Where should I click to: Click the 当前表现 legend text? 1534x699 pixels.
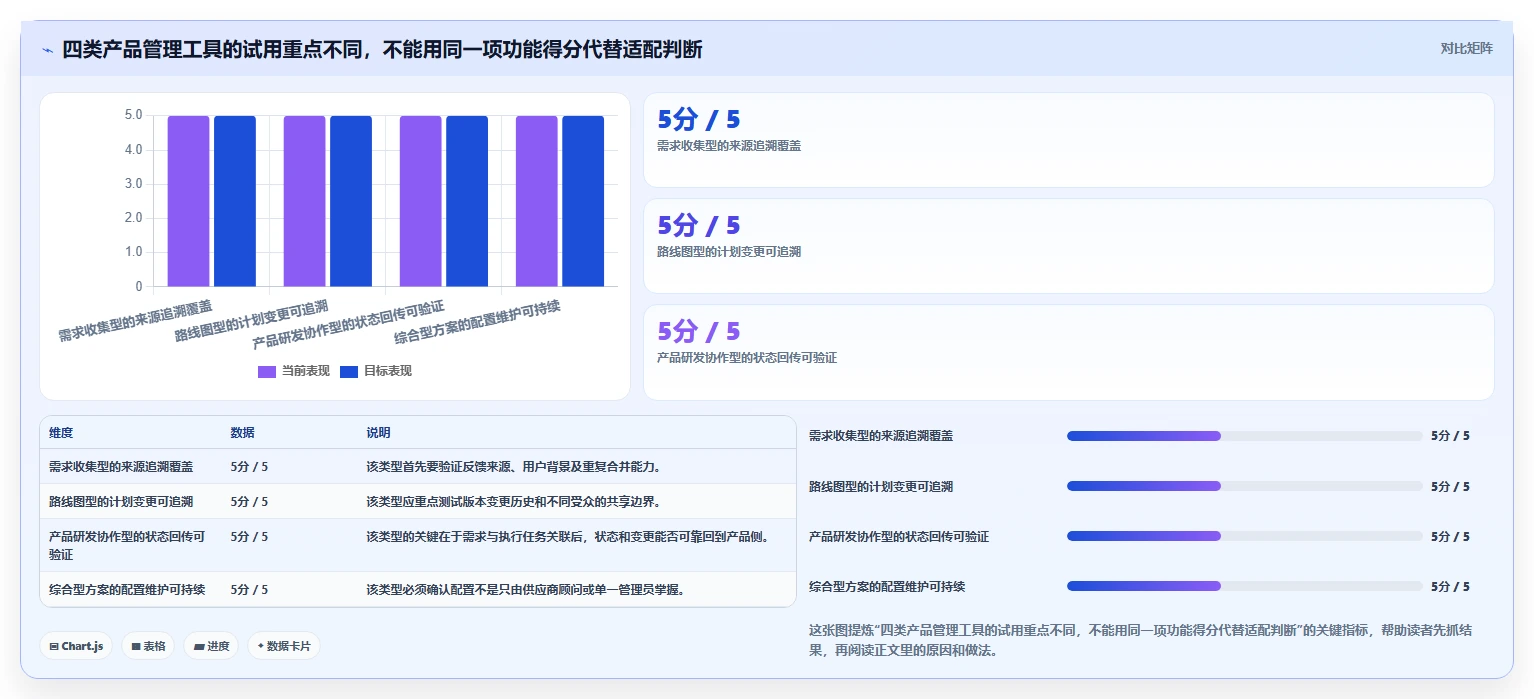click(x=305, y=371)
